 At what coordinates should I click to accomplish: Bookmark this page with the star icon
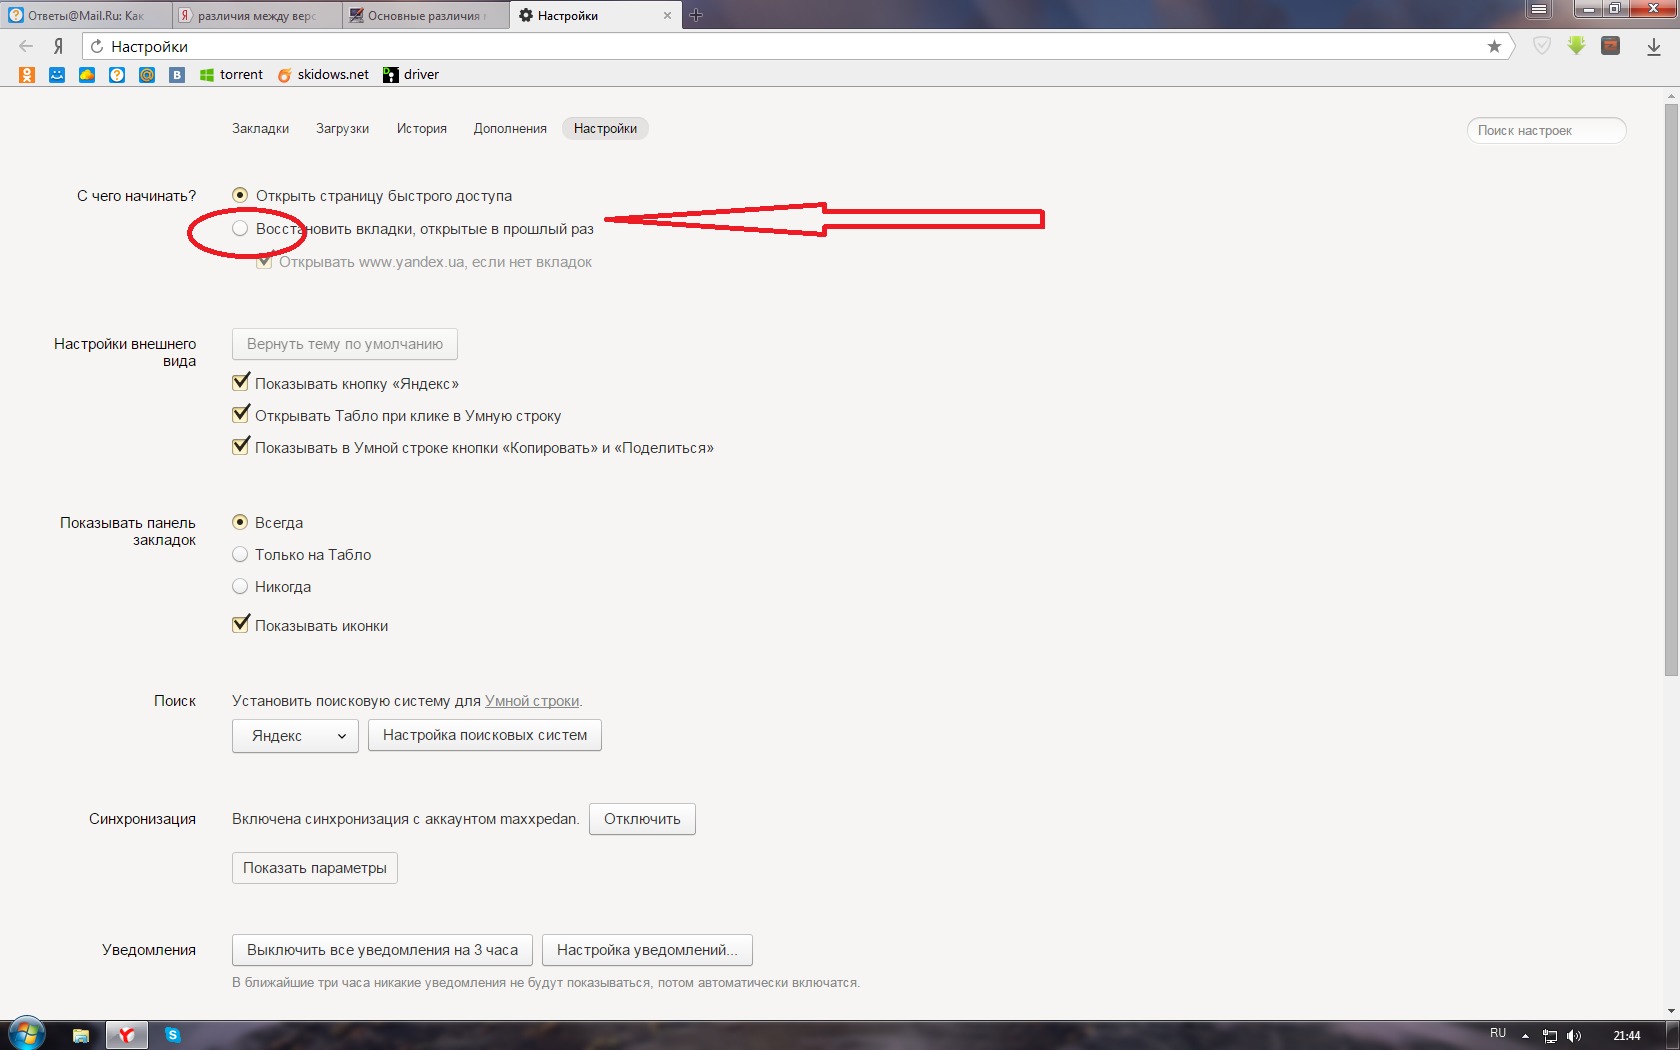[x=1494, y=46]
